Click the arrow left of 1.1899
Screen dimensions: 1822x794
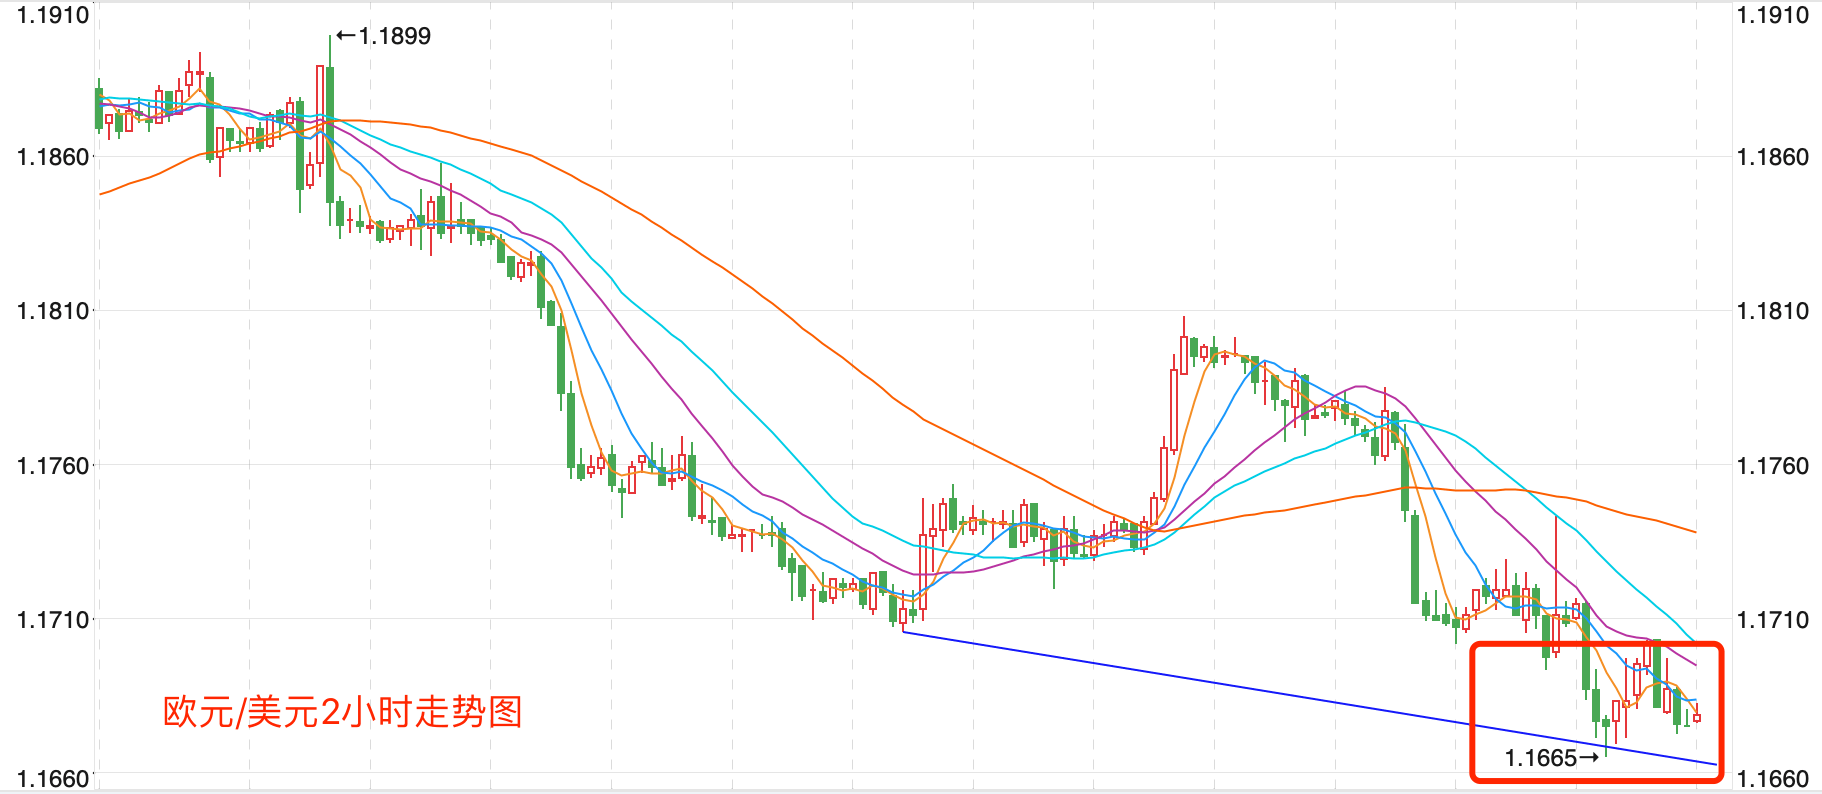coord(346,36)
